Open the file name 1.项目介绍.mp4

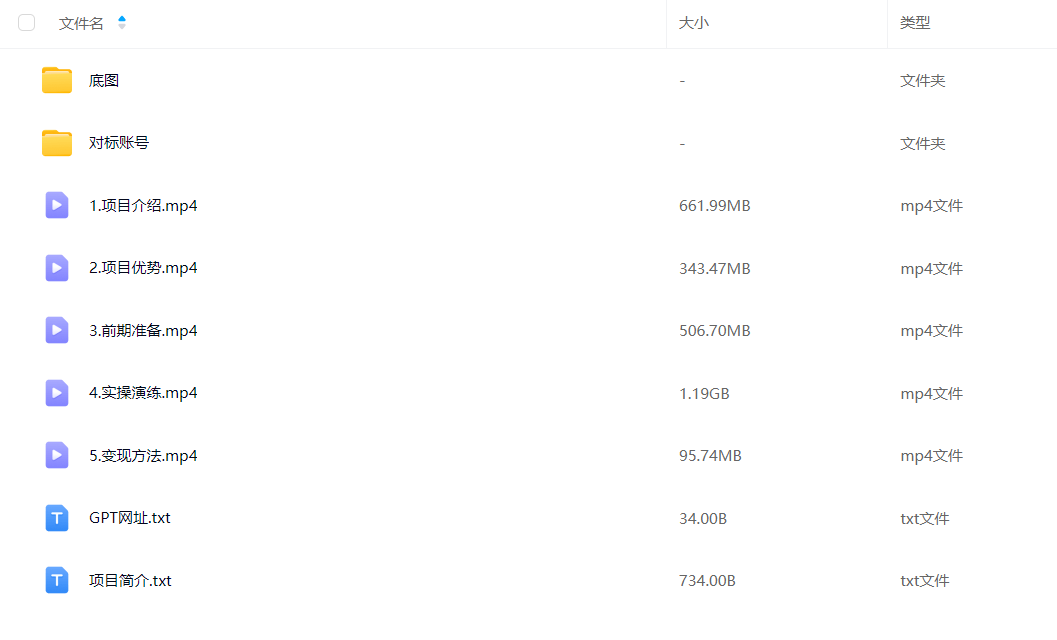143,206
